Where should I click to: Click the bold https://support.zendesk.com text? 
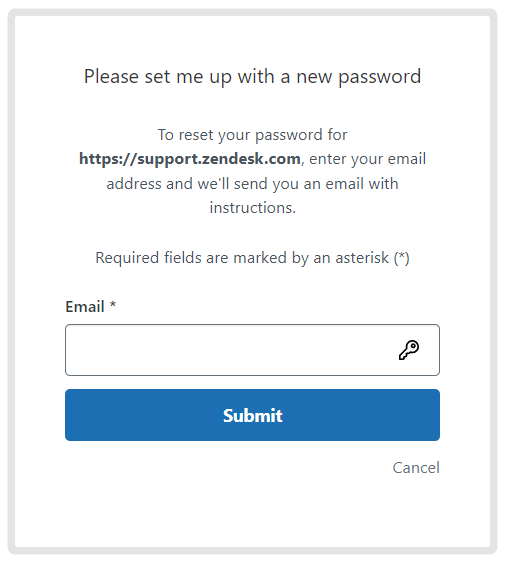coord(190,159)
